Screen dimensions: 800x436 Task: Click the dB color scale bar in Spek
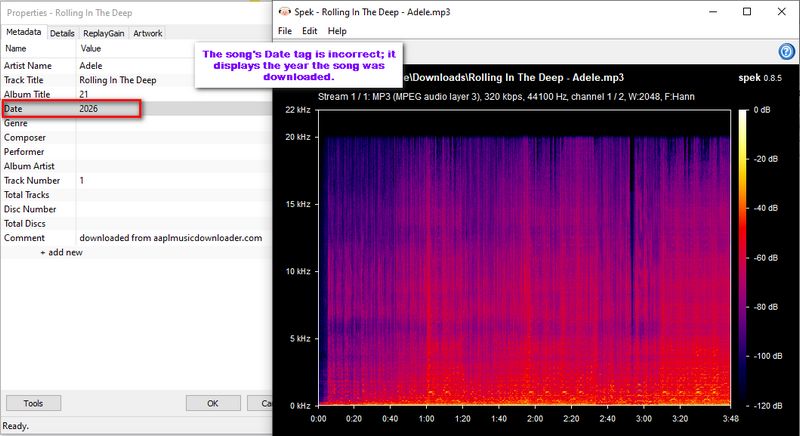[742, 258]
